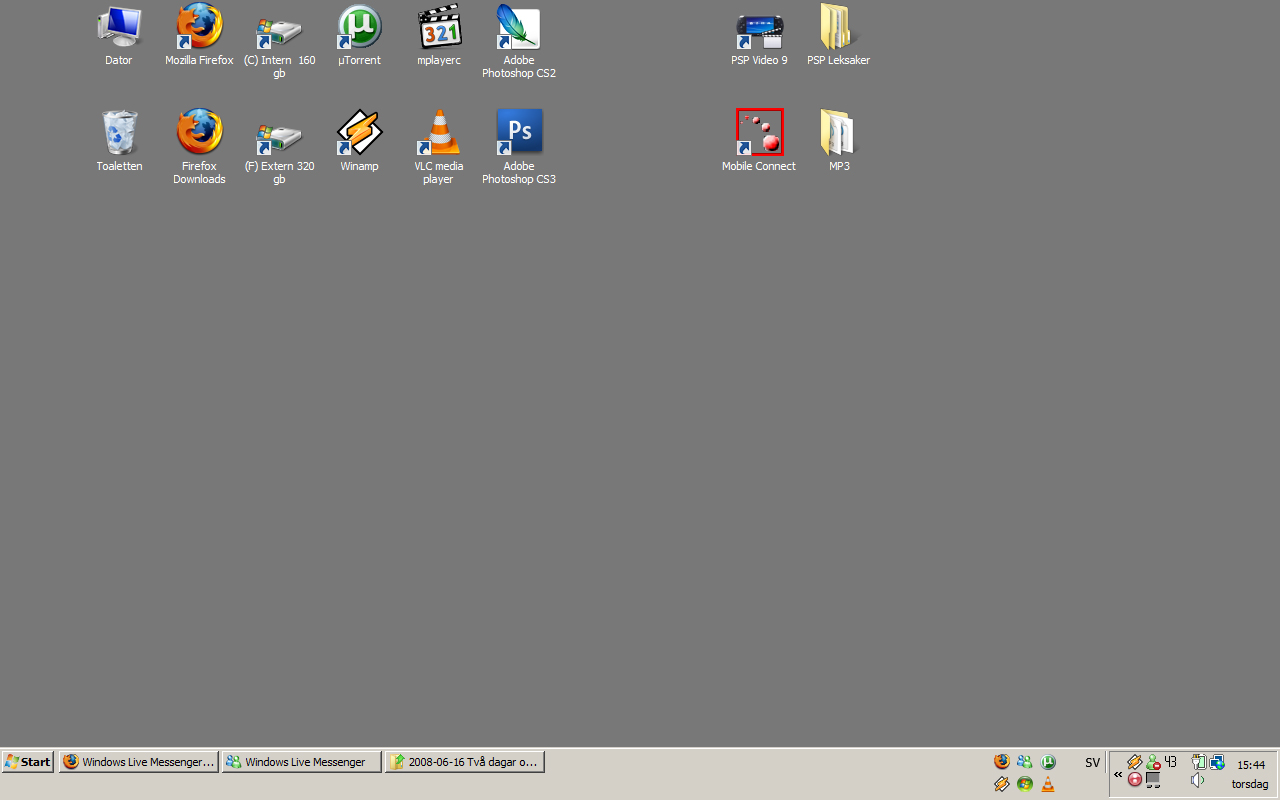Launch VLC from the Quick Launch bar

click(1048, 784)
